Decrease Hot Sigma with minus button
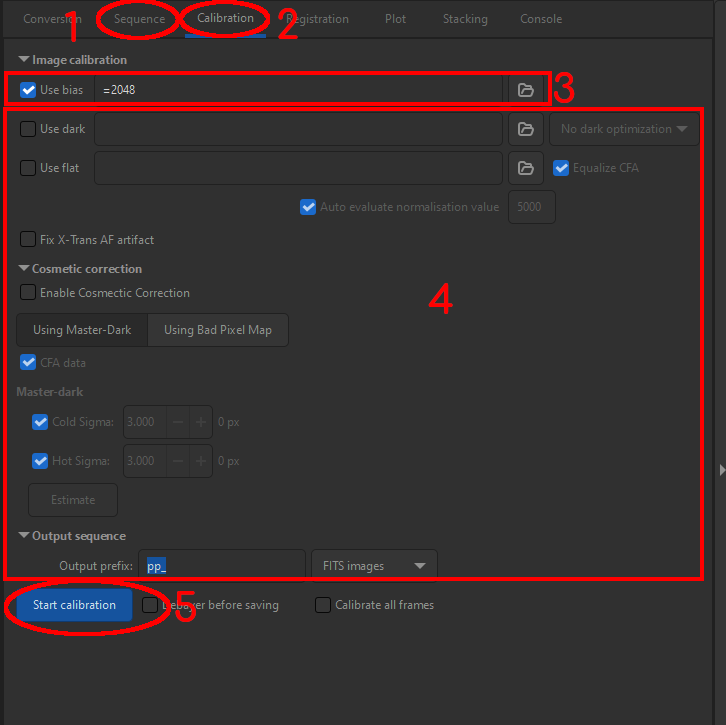Image resolution: width=726 pixels, height=725 pixels. pyautogui.click(x=177, y=461)
